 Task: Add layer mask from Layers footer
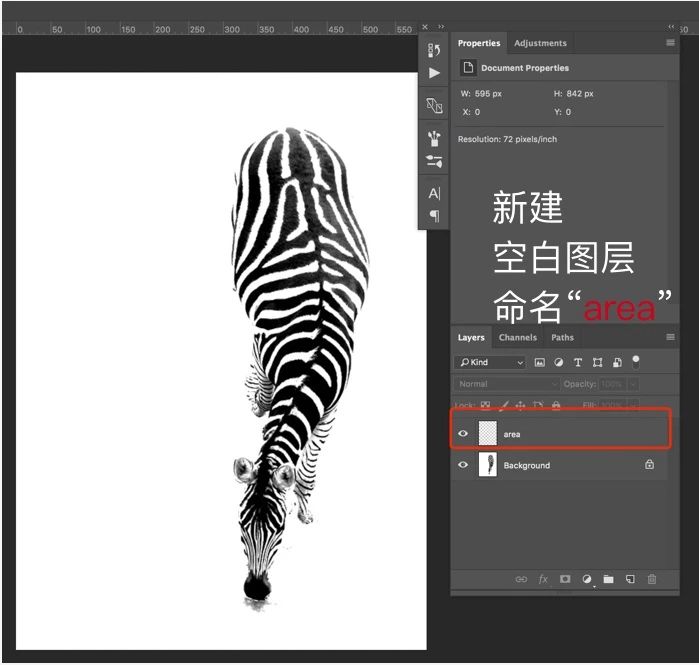[x=565, y=579]
